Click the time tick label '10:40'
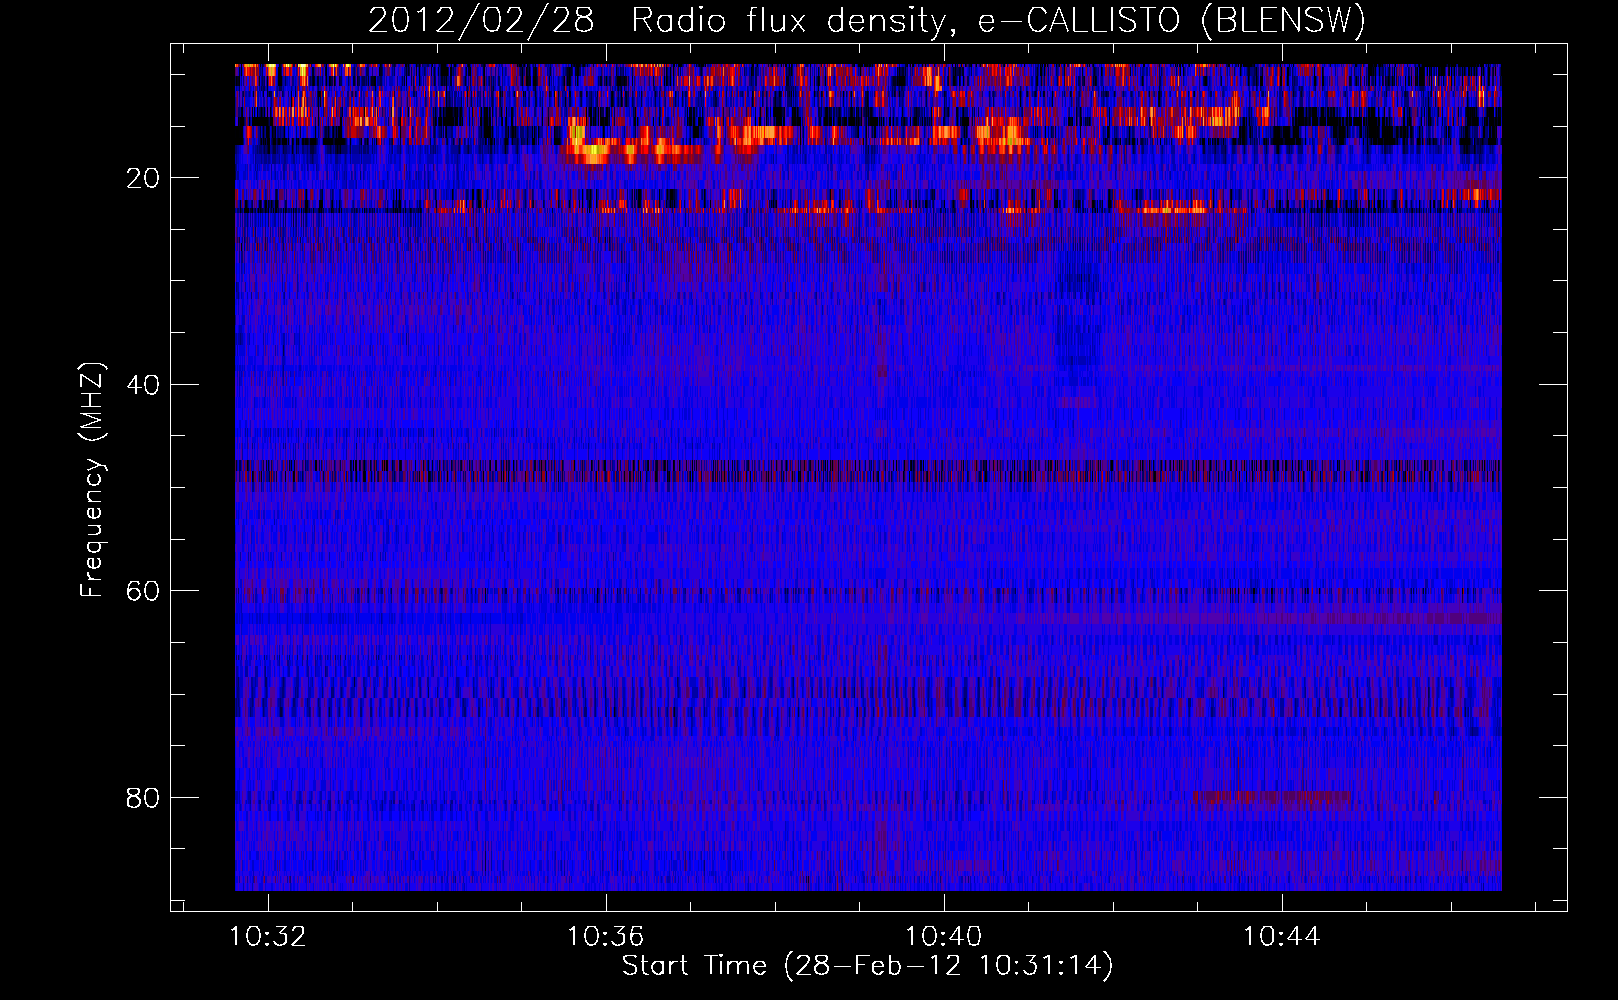Viewport: 1618px width, 1000px height. click(x=944, y=937)
